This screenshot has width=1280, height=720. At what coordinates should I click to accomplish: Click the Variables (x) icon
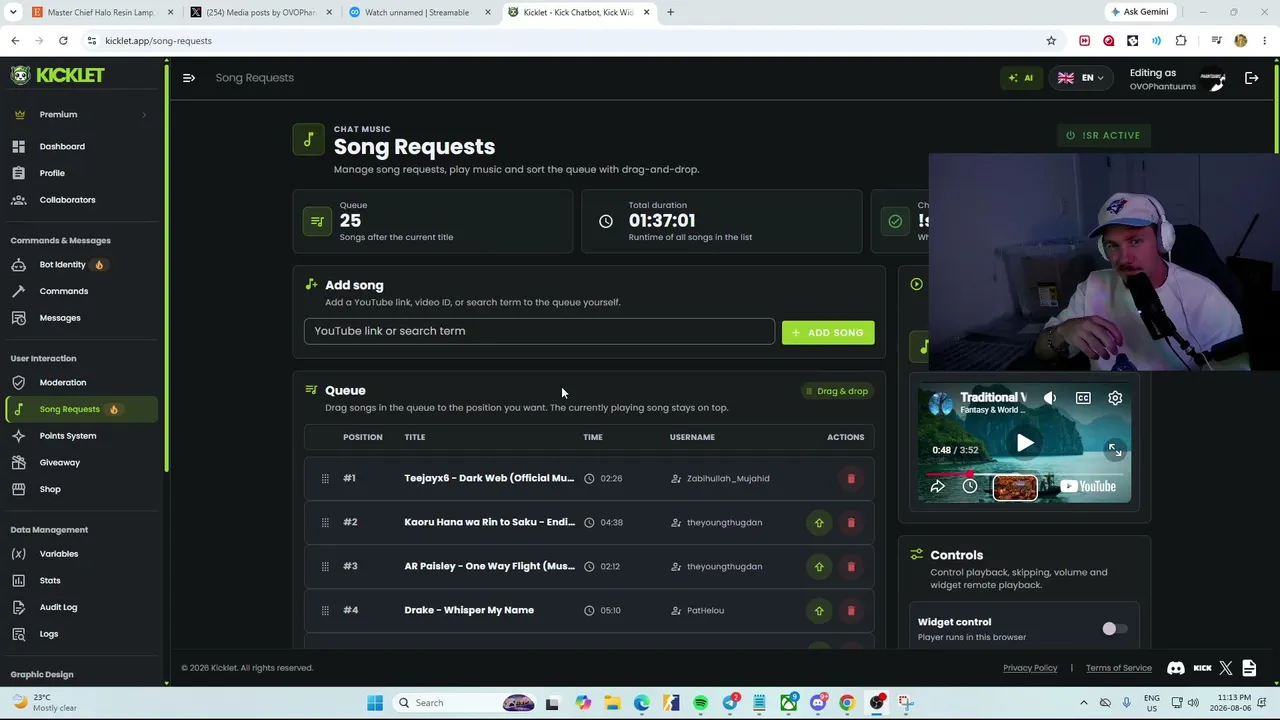pos(19,554)
